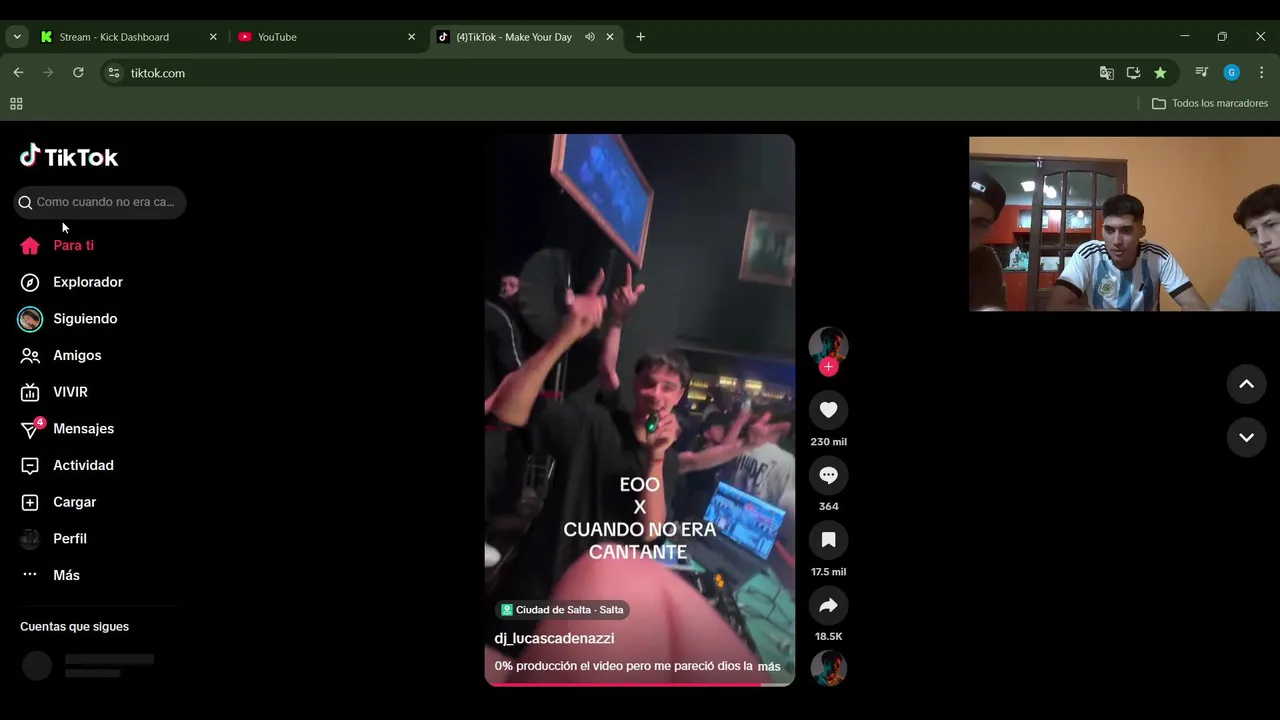Click the Amigos people icon
The image size is (1280, 720).
tap(30, 356)
